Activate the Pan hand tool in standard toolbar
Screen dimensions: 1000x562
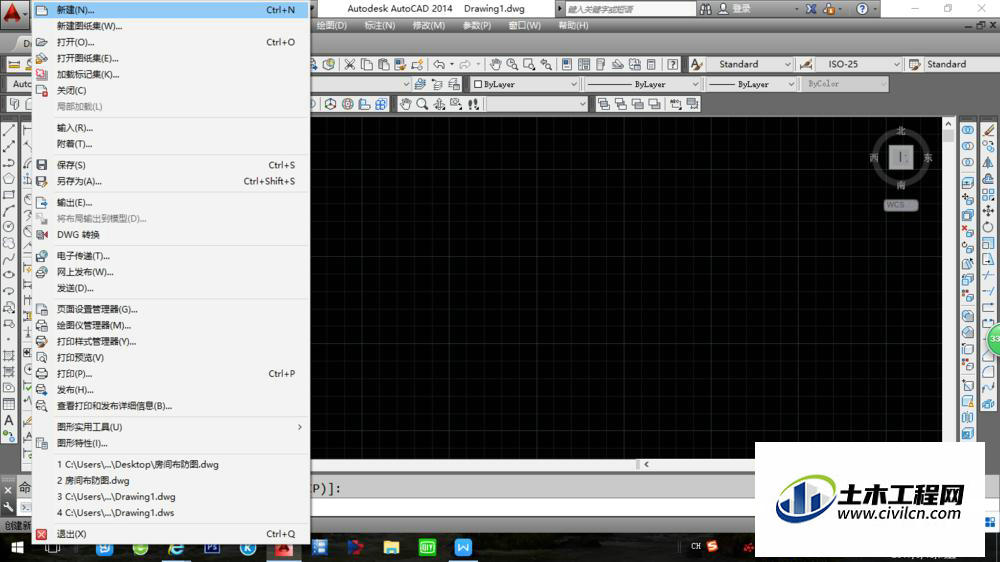[x=496, y=64]
